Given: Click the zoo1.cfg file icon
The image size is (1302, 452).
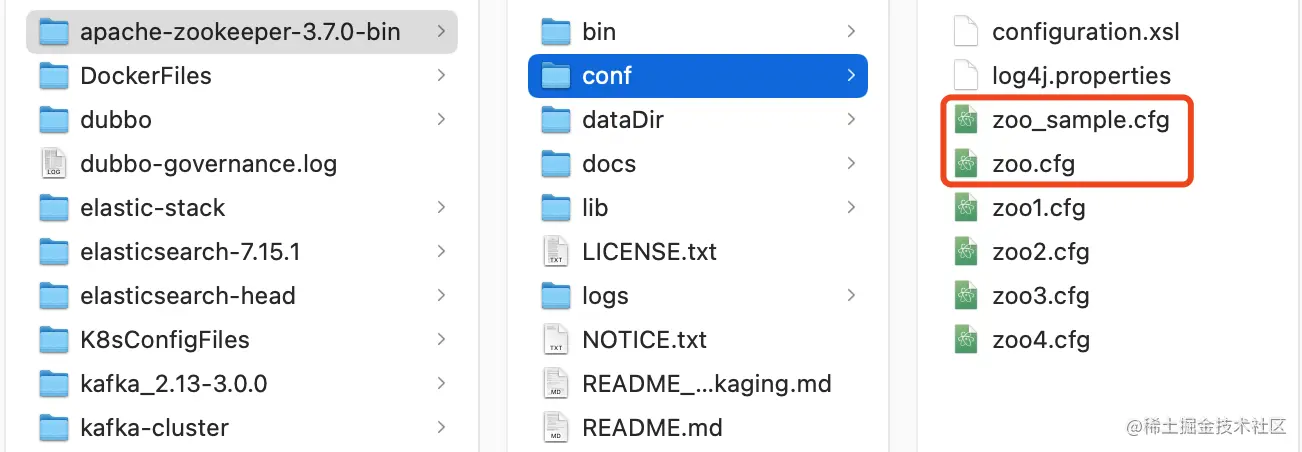Looking at the screenshot, I should pyautogui.click(x=965, y=208).
